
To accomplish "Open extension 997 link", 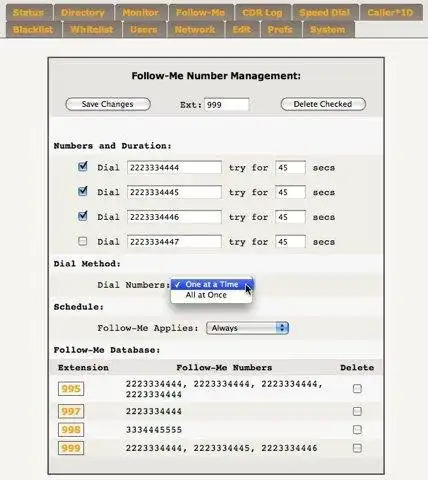I will 71,411.
